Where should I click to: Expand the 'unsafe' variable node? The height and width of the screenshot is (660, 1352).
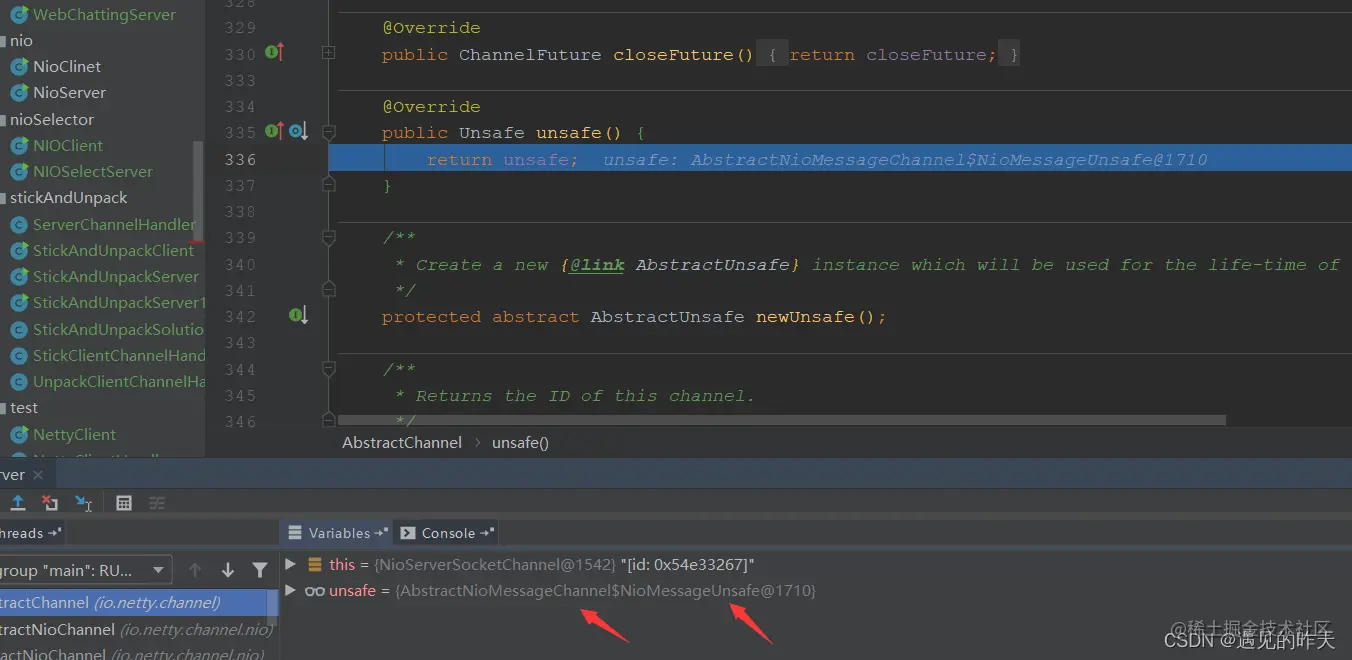click(291, 591)
